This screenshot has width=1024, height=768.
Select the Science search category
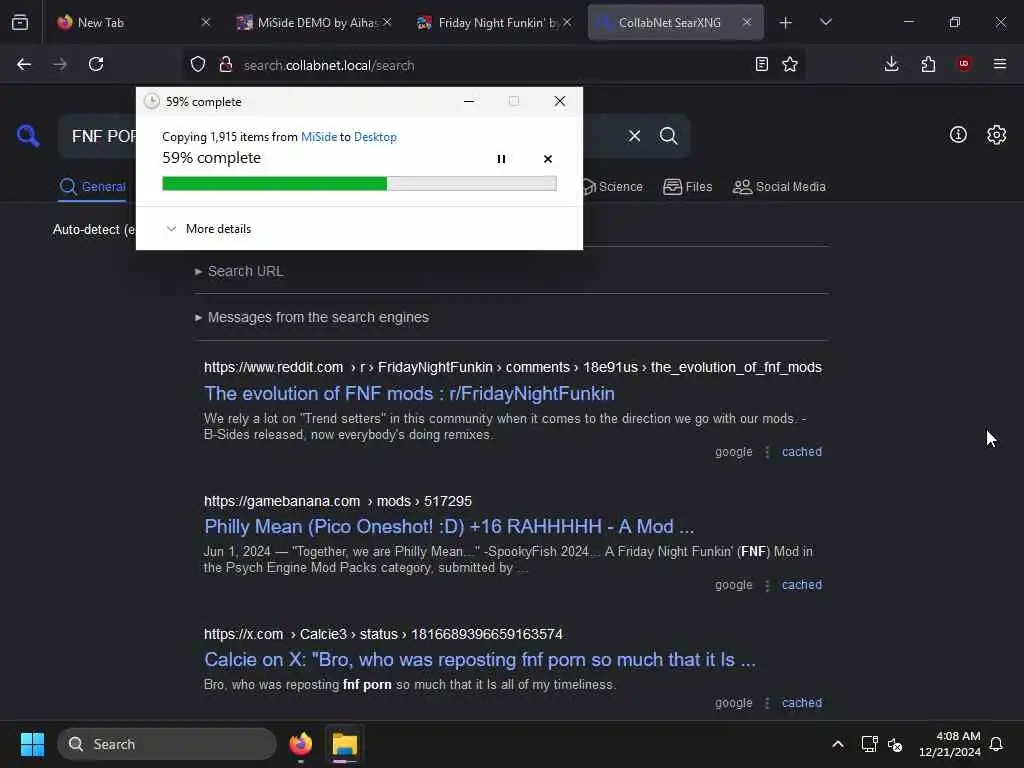click(x=612, y=187)
